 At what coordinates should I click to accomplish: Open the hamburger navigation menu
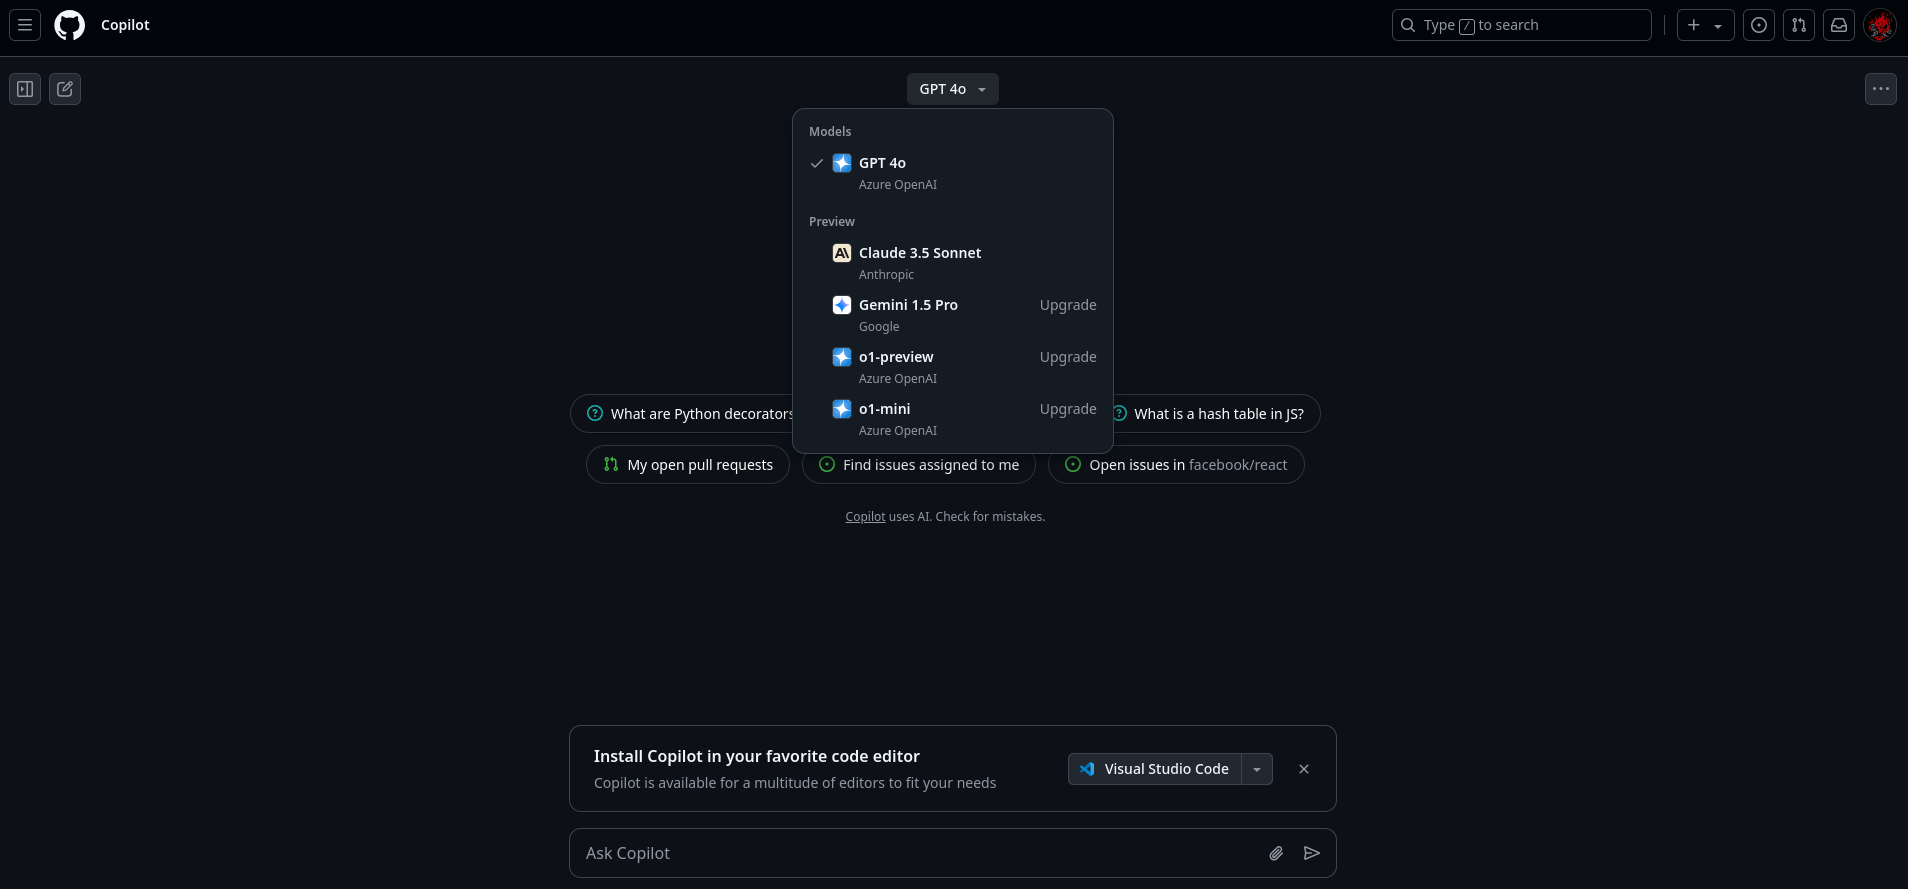(x=25, y=25)
